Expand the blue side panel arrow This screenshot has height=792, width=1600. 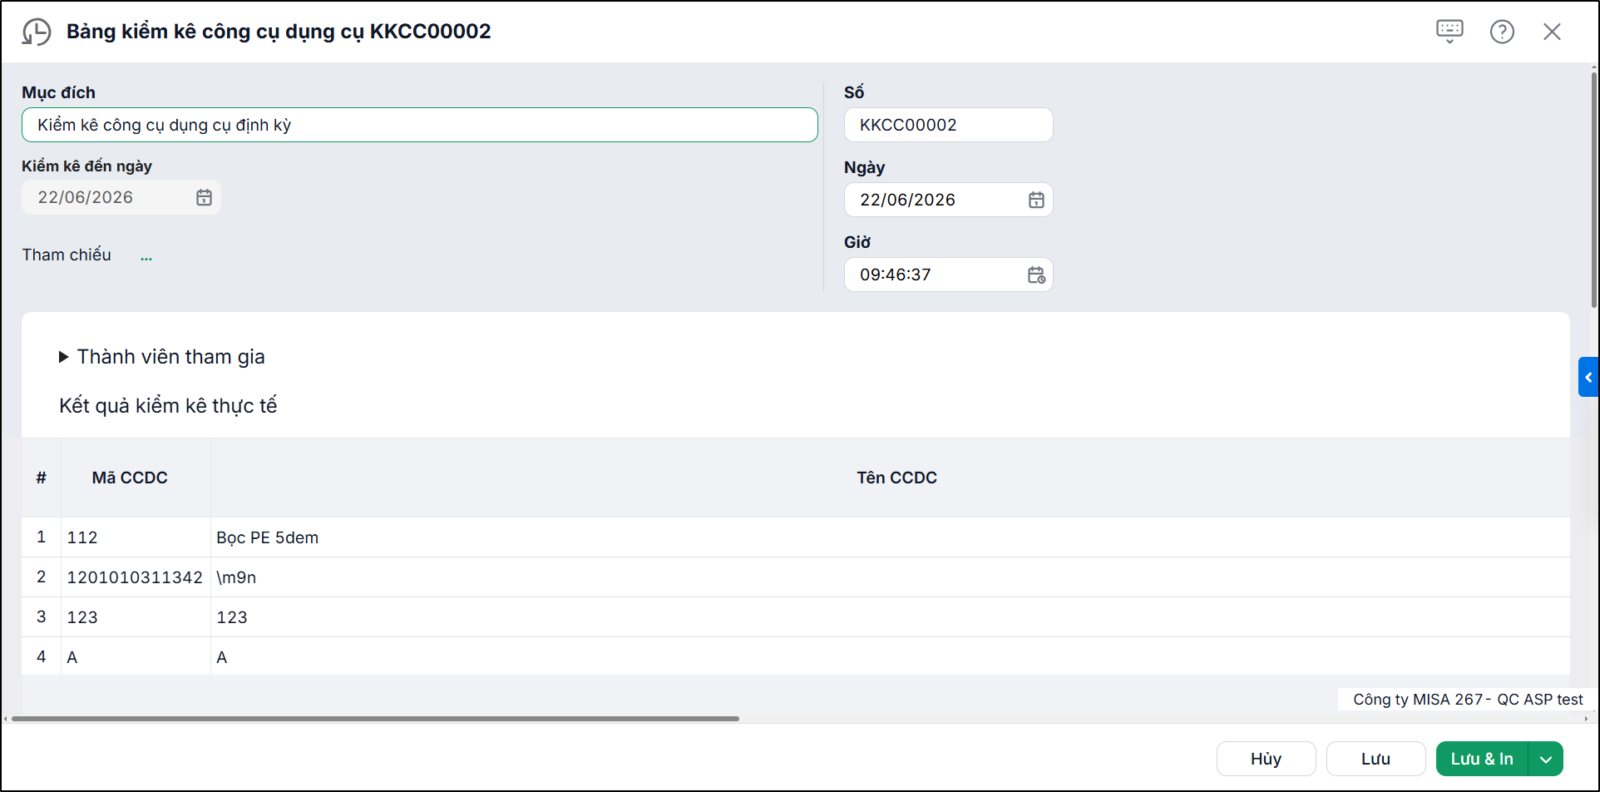[x=1588, y=377]
